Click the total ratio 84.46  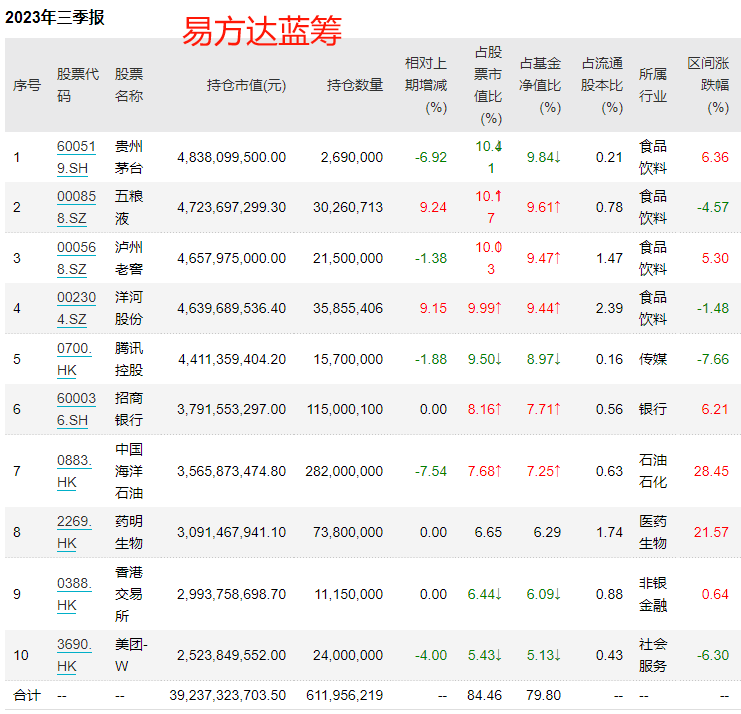[484, 696]
